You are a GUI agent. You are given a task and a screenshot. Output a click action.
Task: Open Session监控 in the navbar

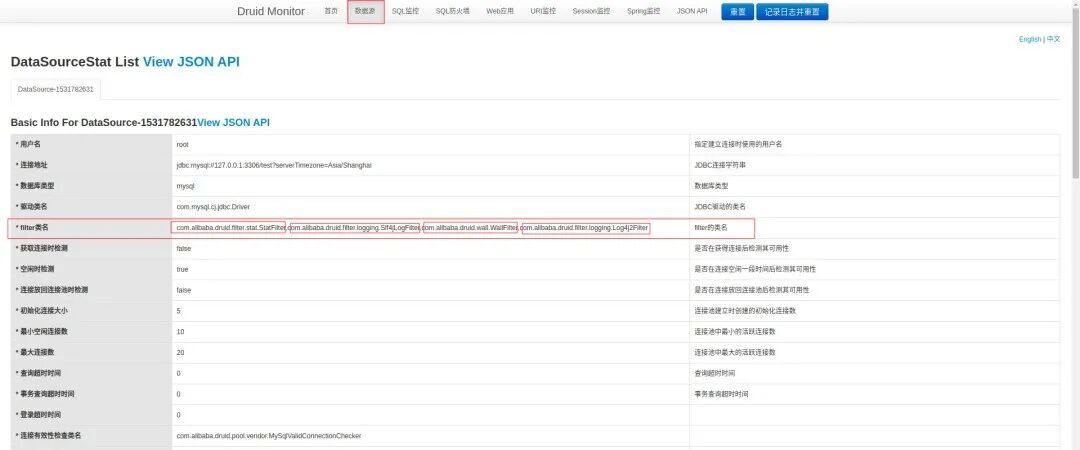pos(591,12)
